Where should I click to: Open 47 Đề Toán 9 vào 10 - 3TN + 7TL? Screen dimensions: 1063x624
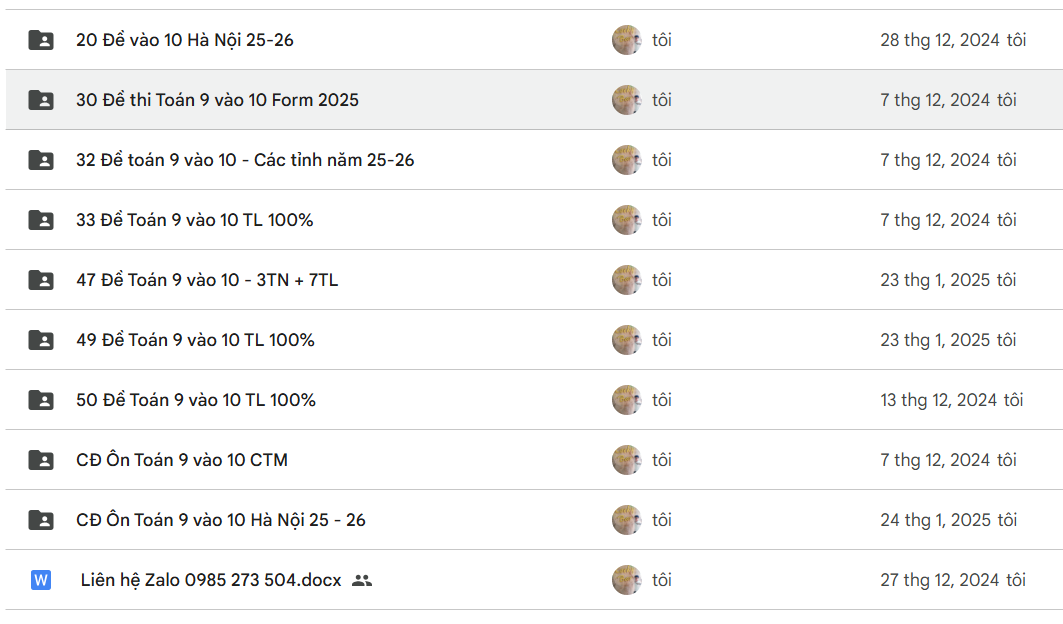pyautogui.click(x=207, y=280)
